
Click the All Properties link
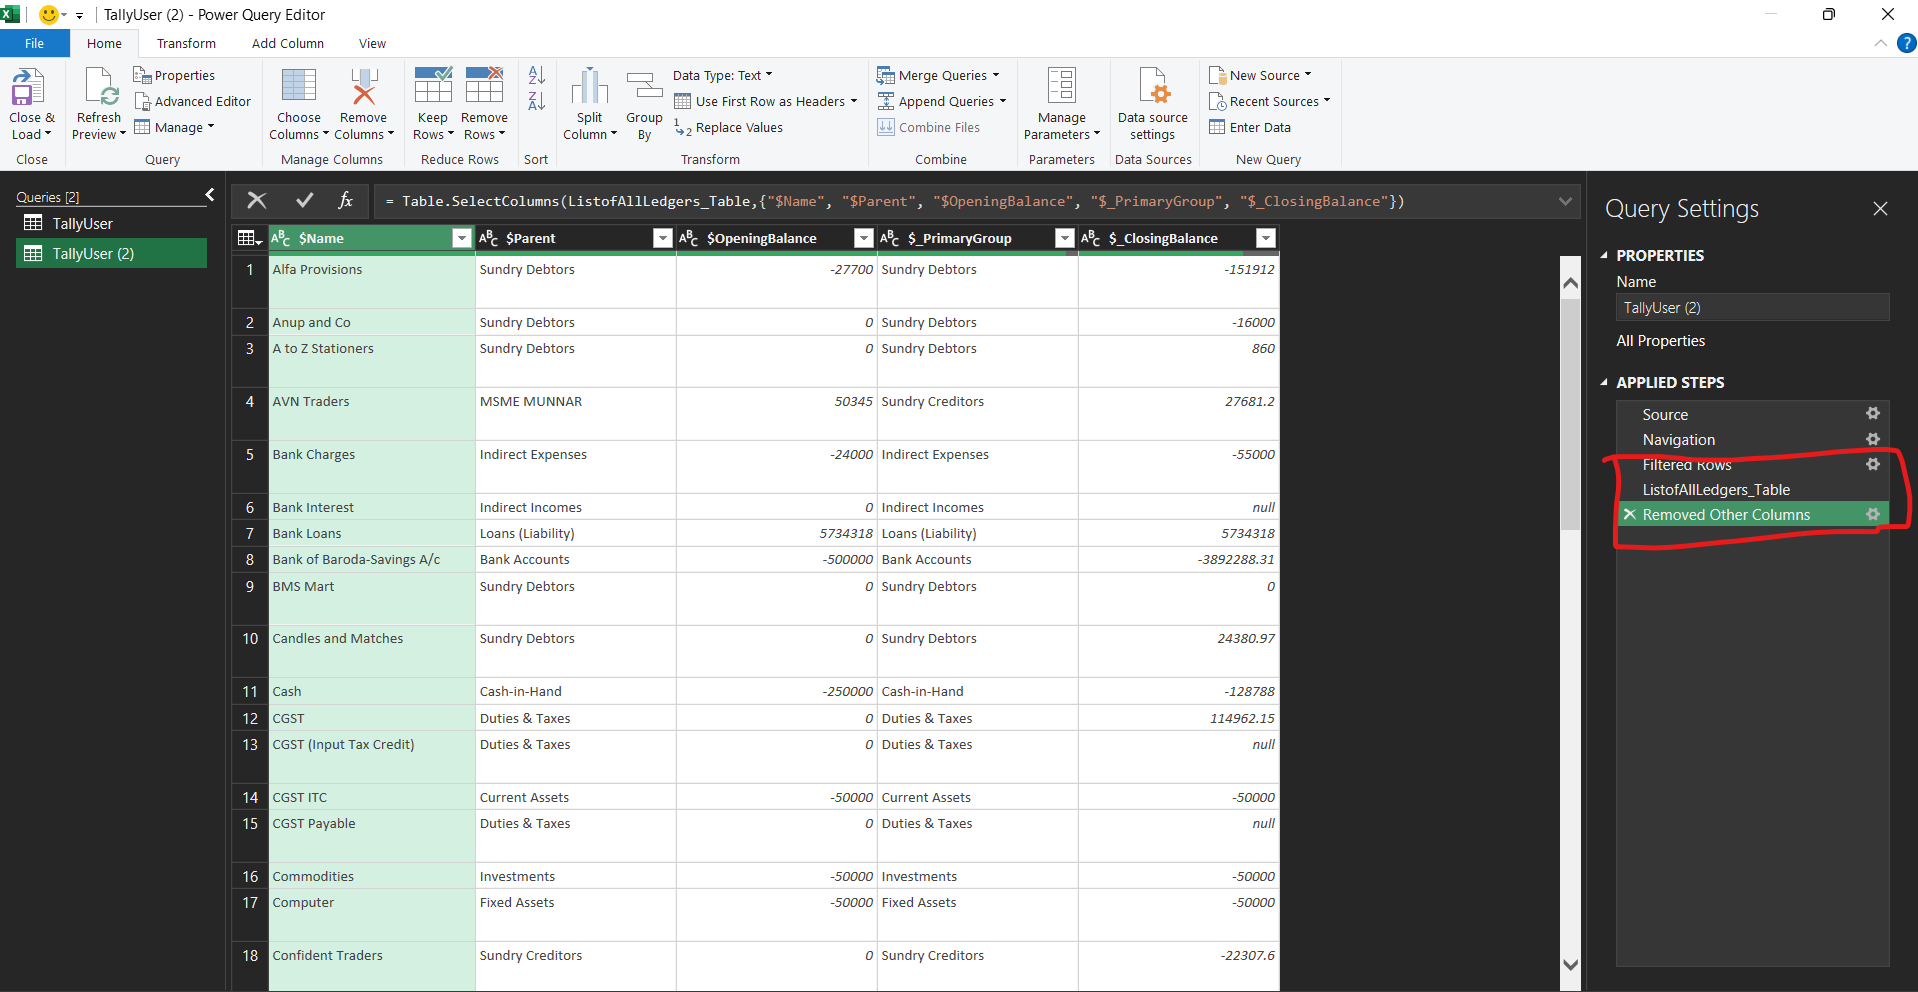pyautogui.click(x=1660, y=341)
